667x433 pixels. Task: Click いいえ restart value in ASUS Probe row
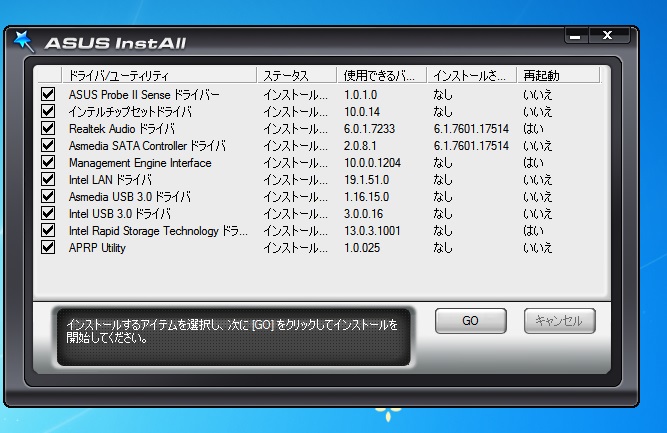537,94
